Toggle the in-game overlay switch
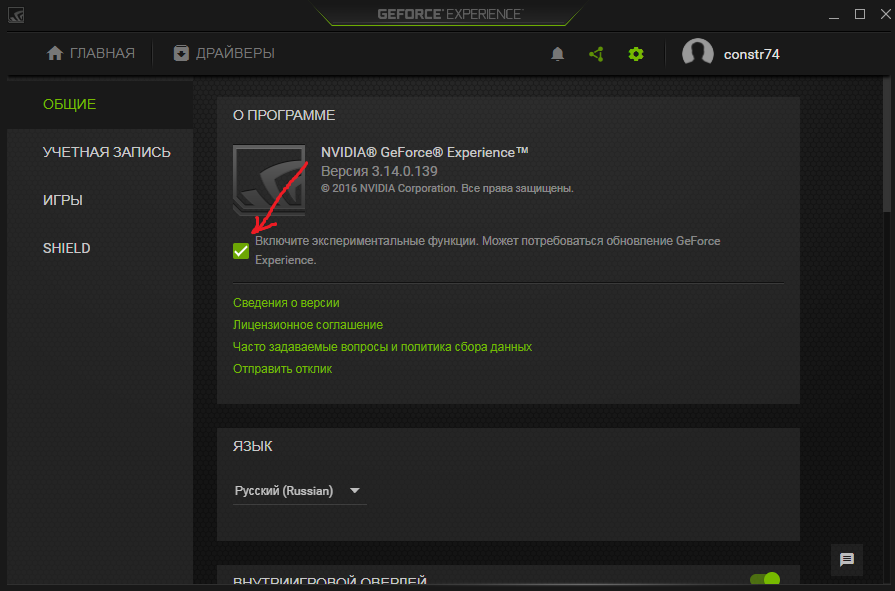This screenshot has width=895, height=591. pos(765,580)
